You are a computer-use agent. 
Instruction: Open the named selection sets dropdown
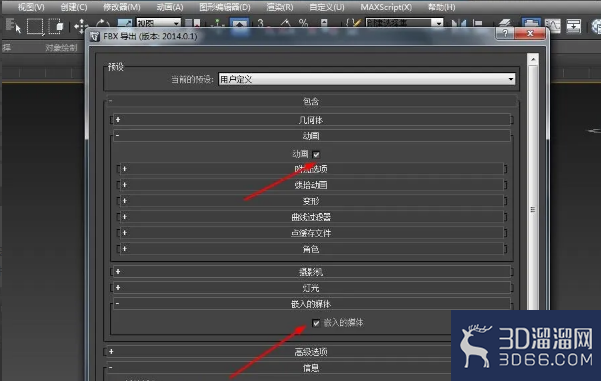tap(404, 23)
